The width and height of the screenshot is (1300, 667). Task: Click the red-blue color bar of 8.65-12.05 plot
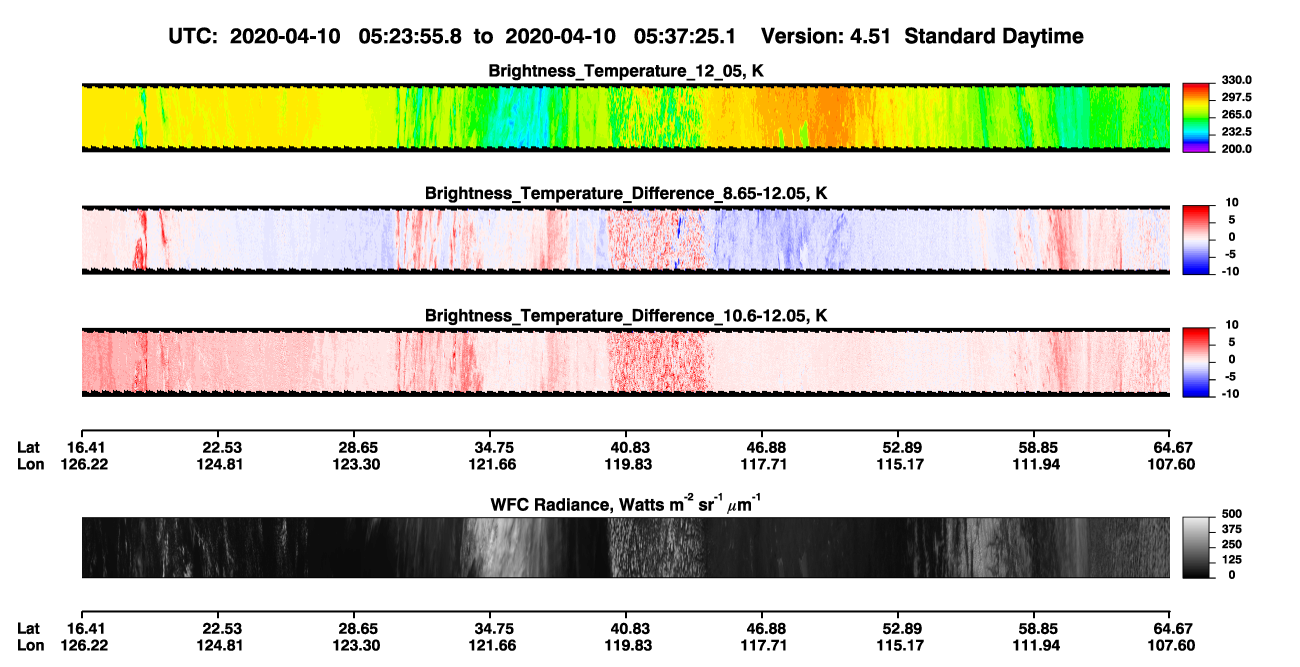tap(1195, 240)
